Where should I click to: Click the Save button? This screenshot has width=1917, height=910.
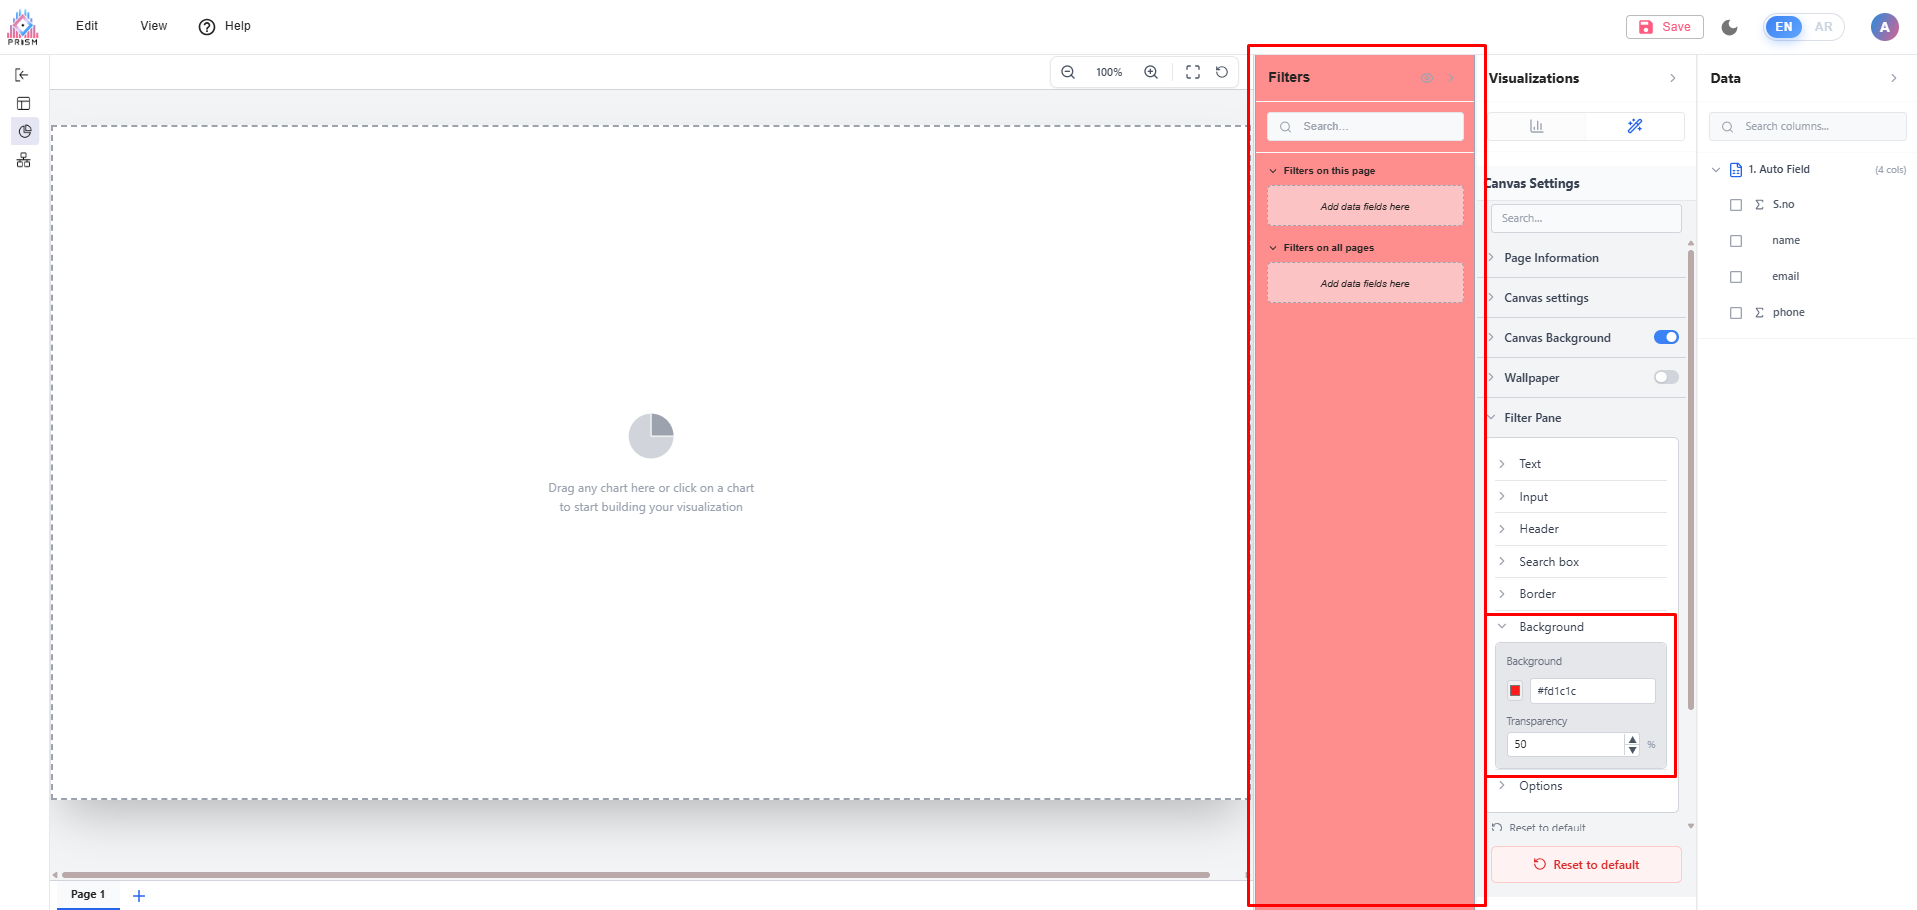[1665, 27]
